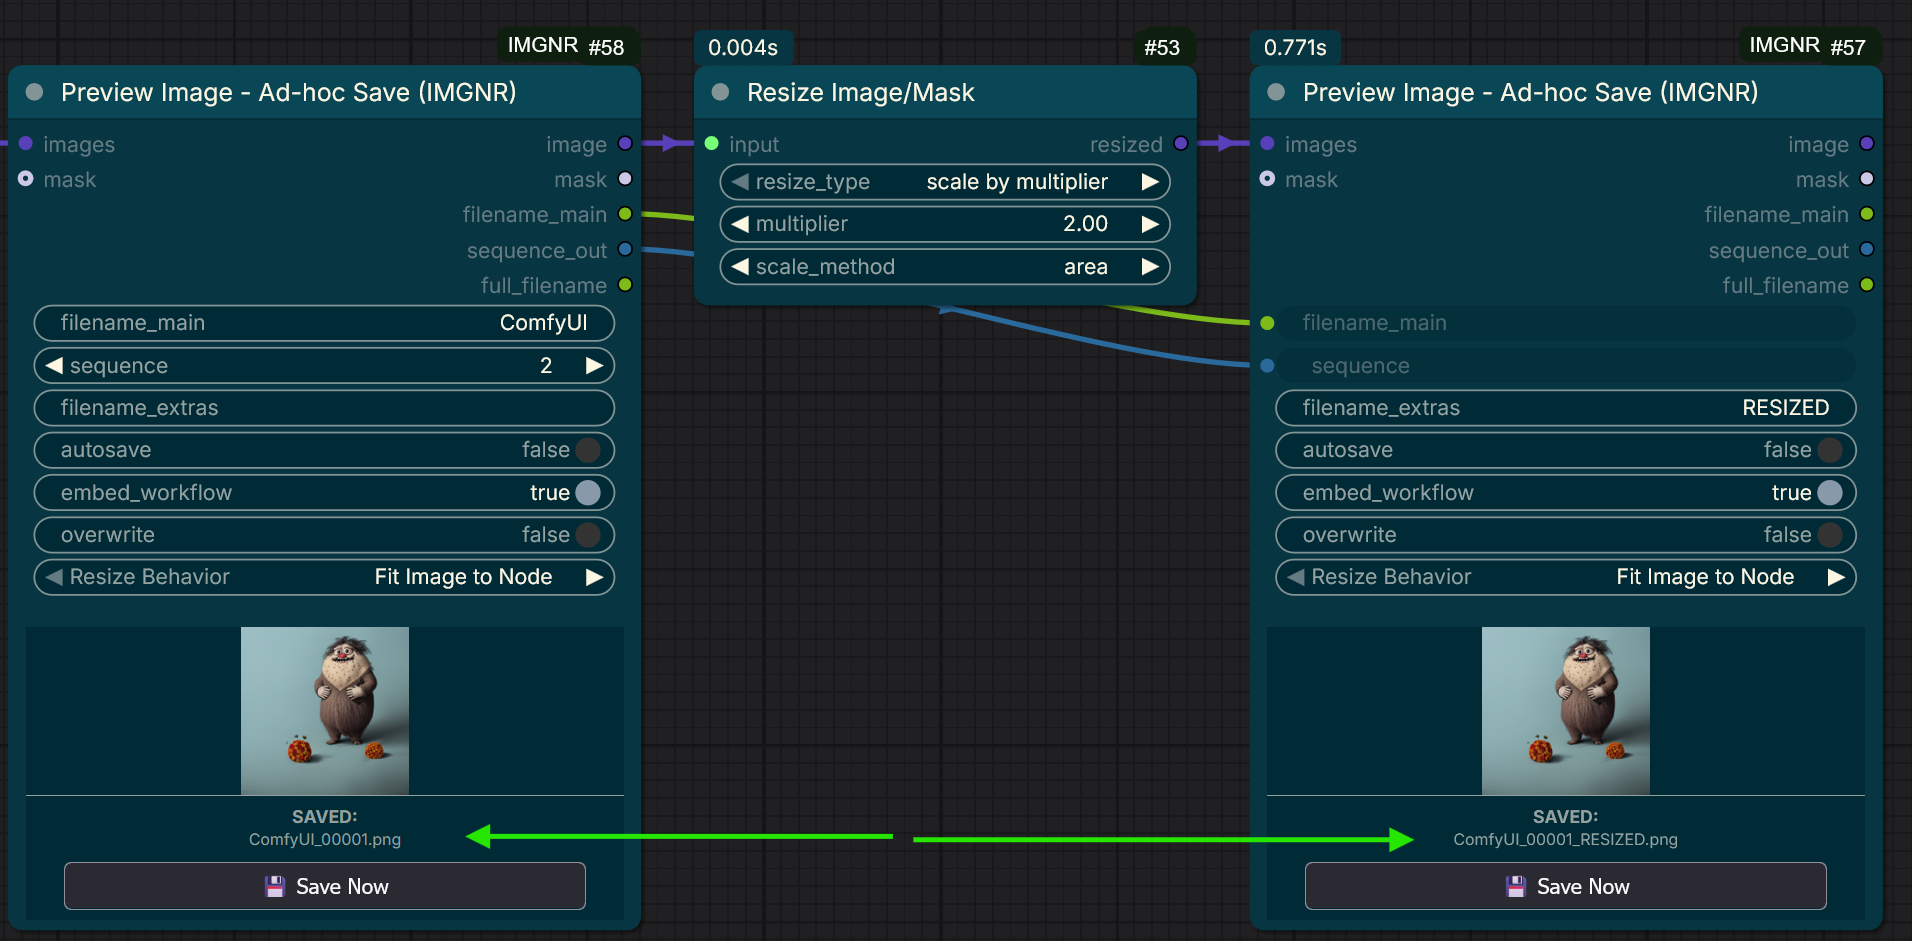The height and width of the screenshot is (941, 1912).
Task: Click the input socket on Resize Image/Mask node
Action: point(712,144)
